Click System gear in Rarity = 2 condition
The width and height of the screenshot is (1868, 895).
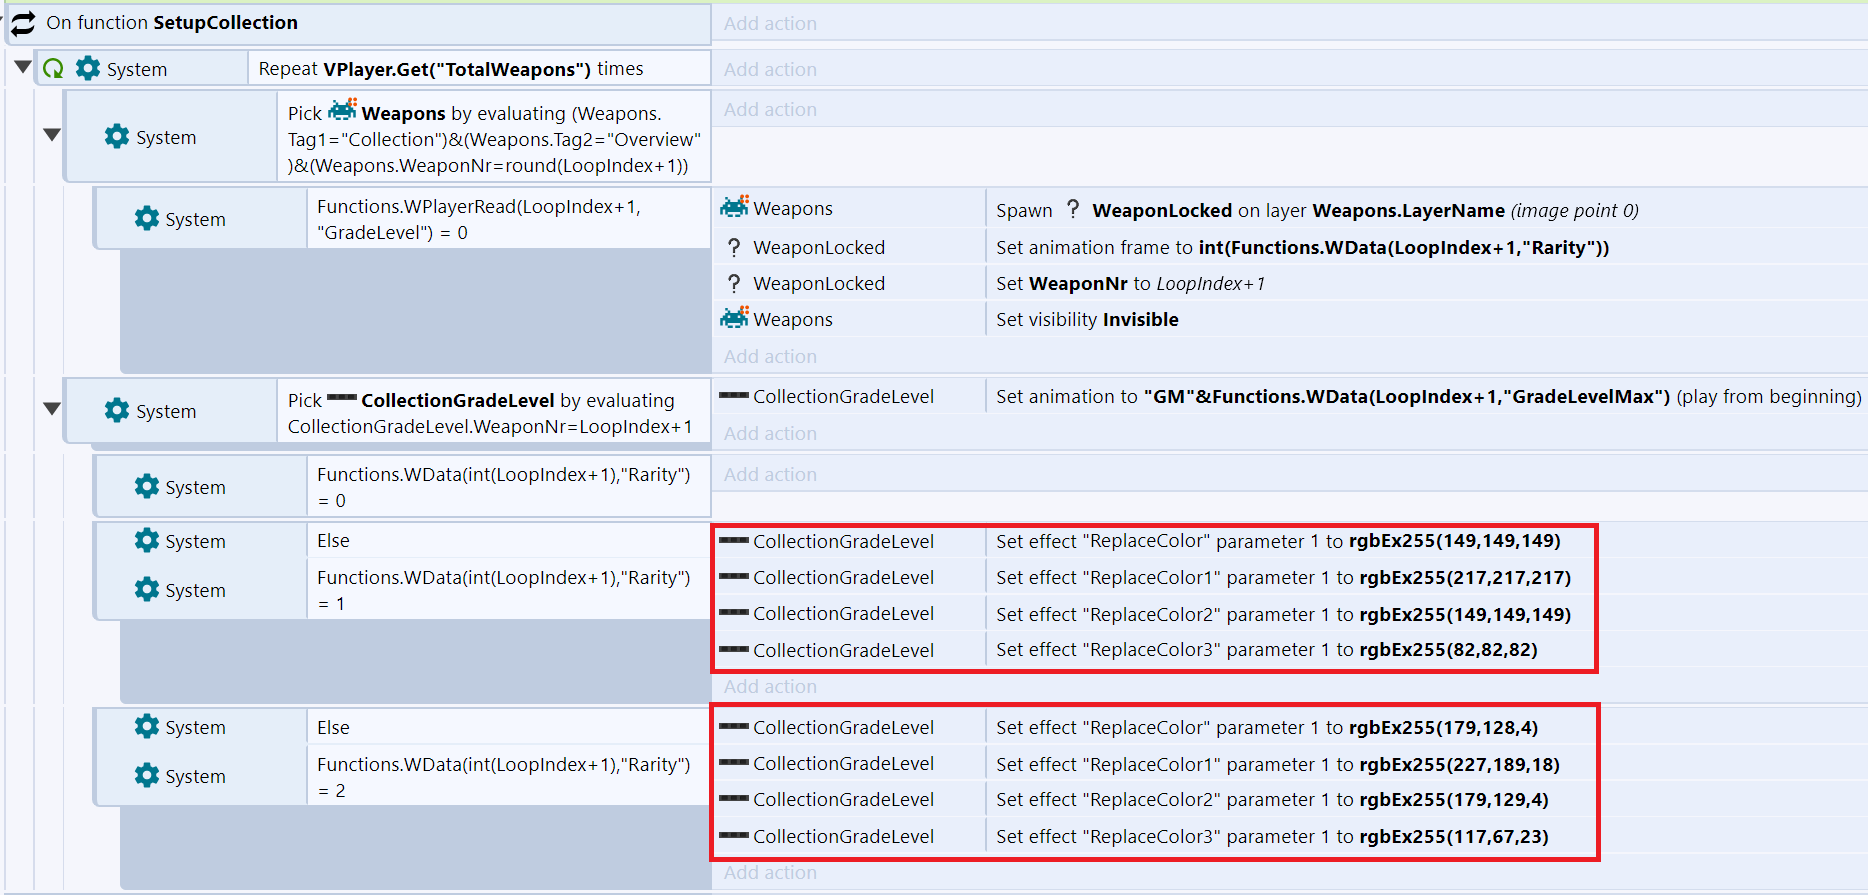click(147, 775)
